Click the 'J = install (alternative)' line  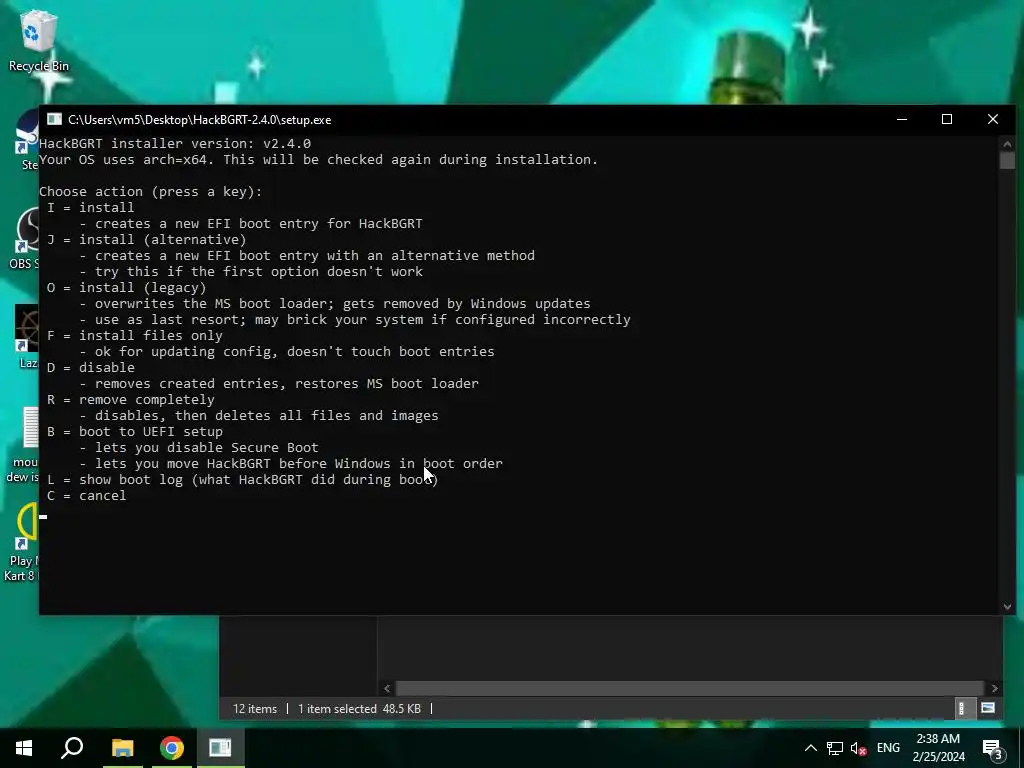coord(146,240)
